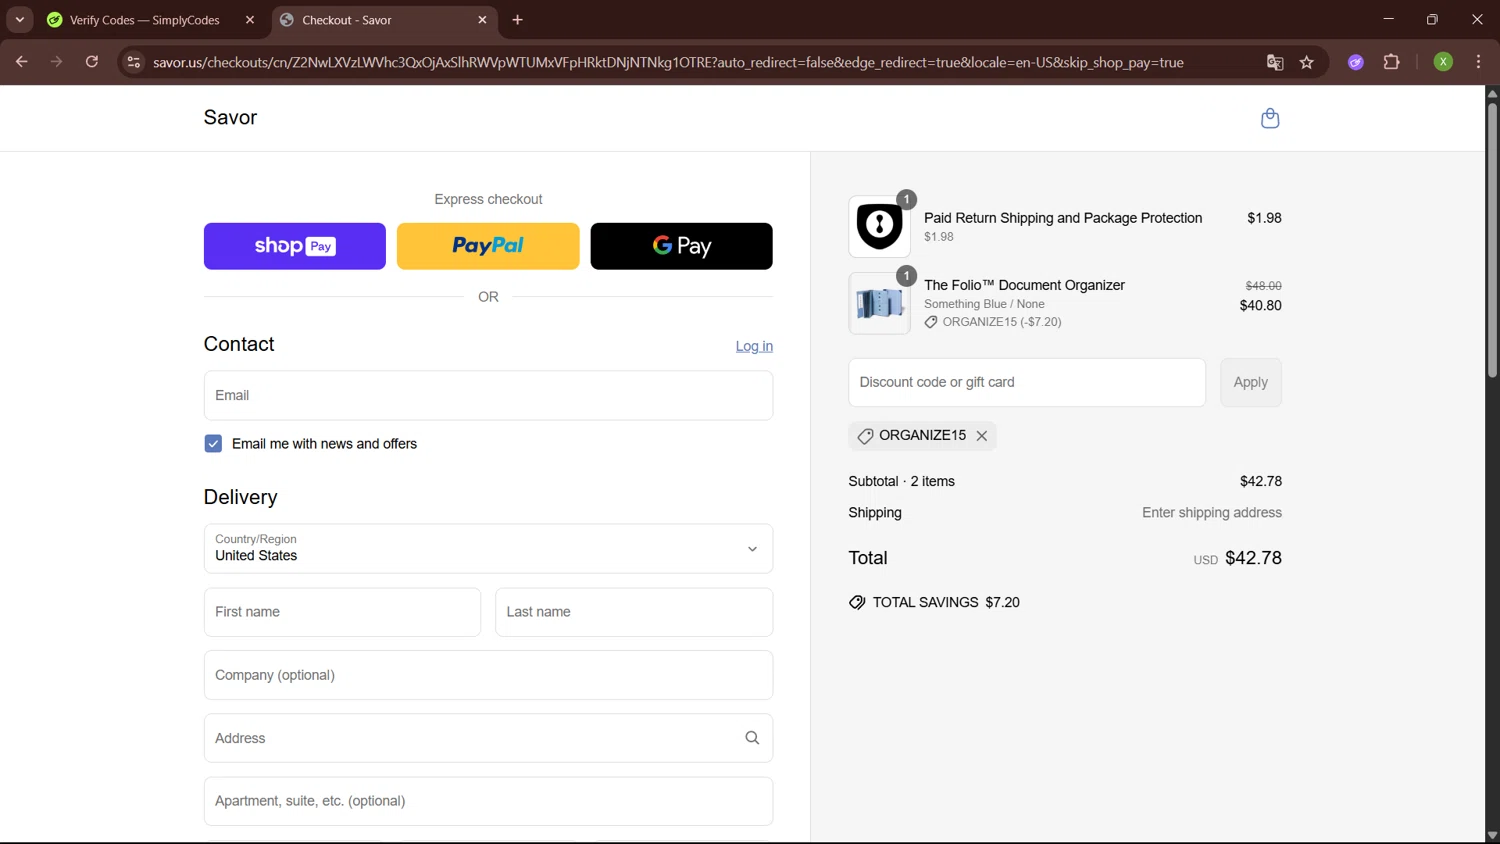
Task: Click the Apply discount button
Action: [x=1251, y=383]
